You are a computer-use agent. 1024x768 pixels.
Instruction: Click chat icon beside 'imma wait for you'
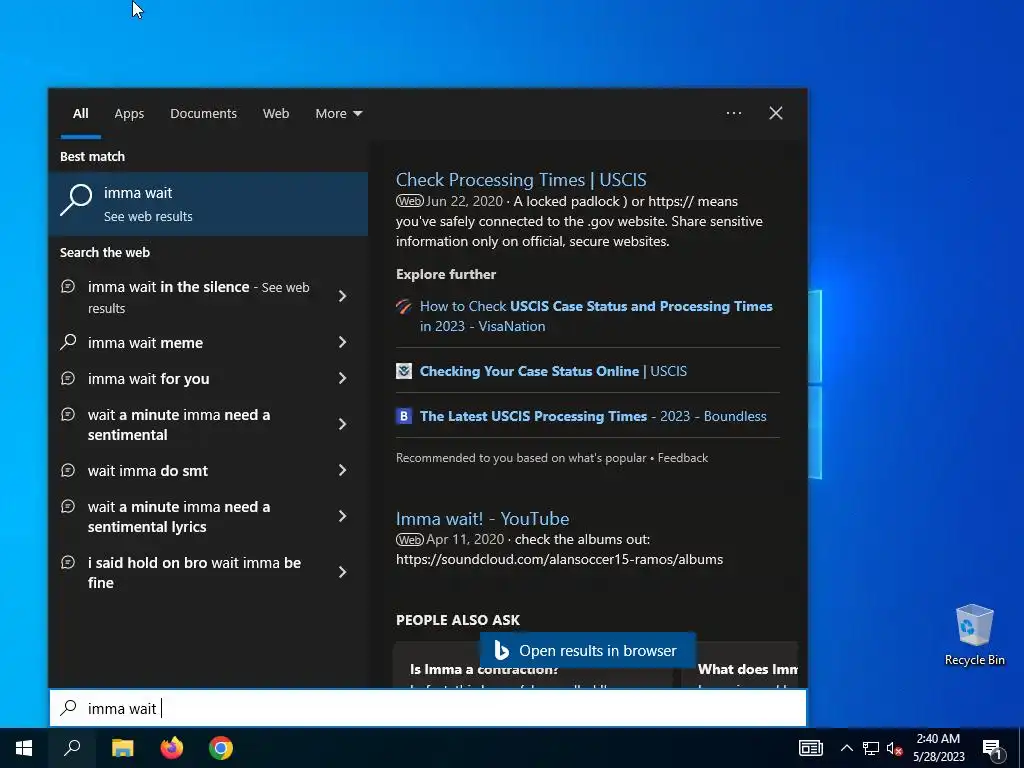[68, 377]
